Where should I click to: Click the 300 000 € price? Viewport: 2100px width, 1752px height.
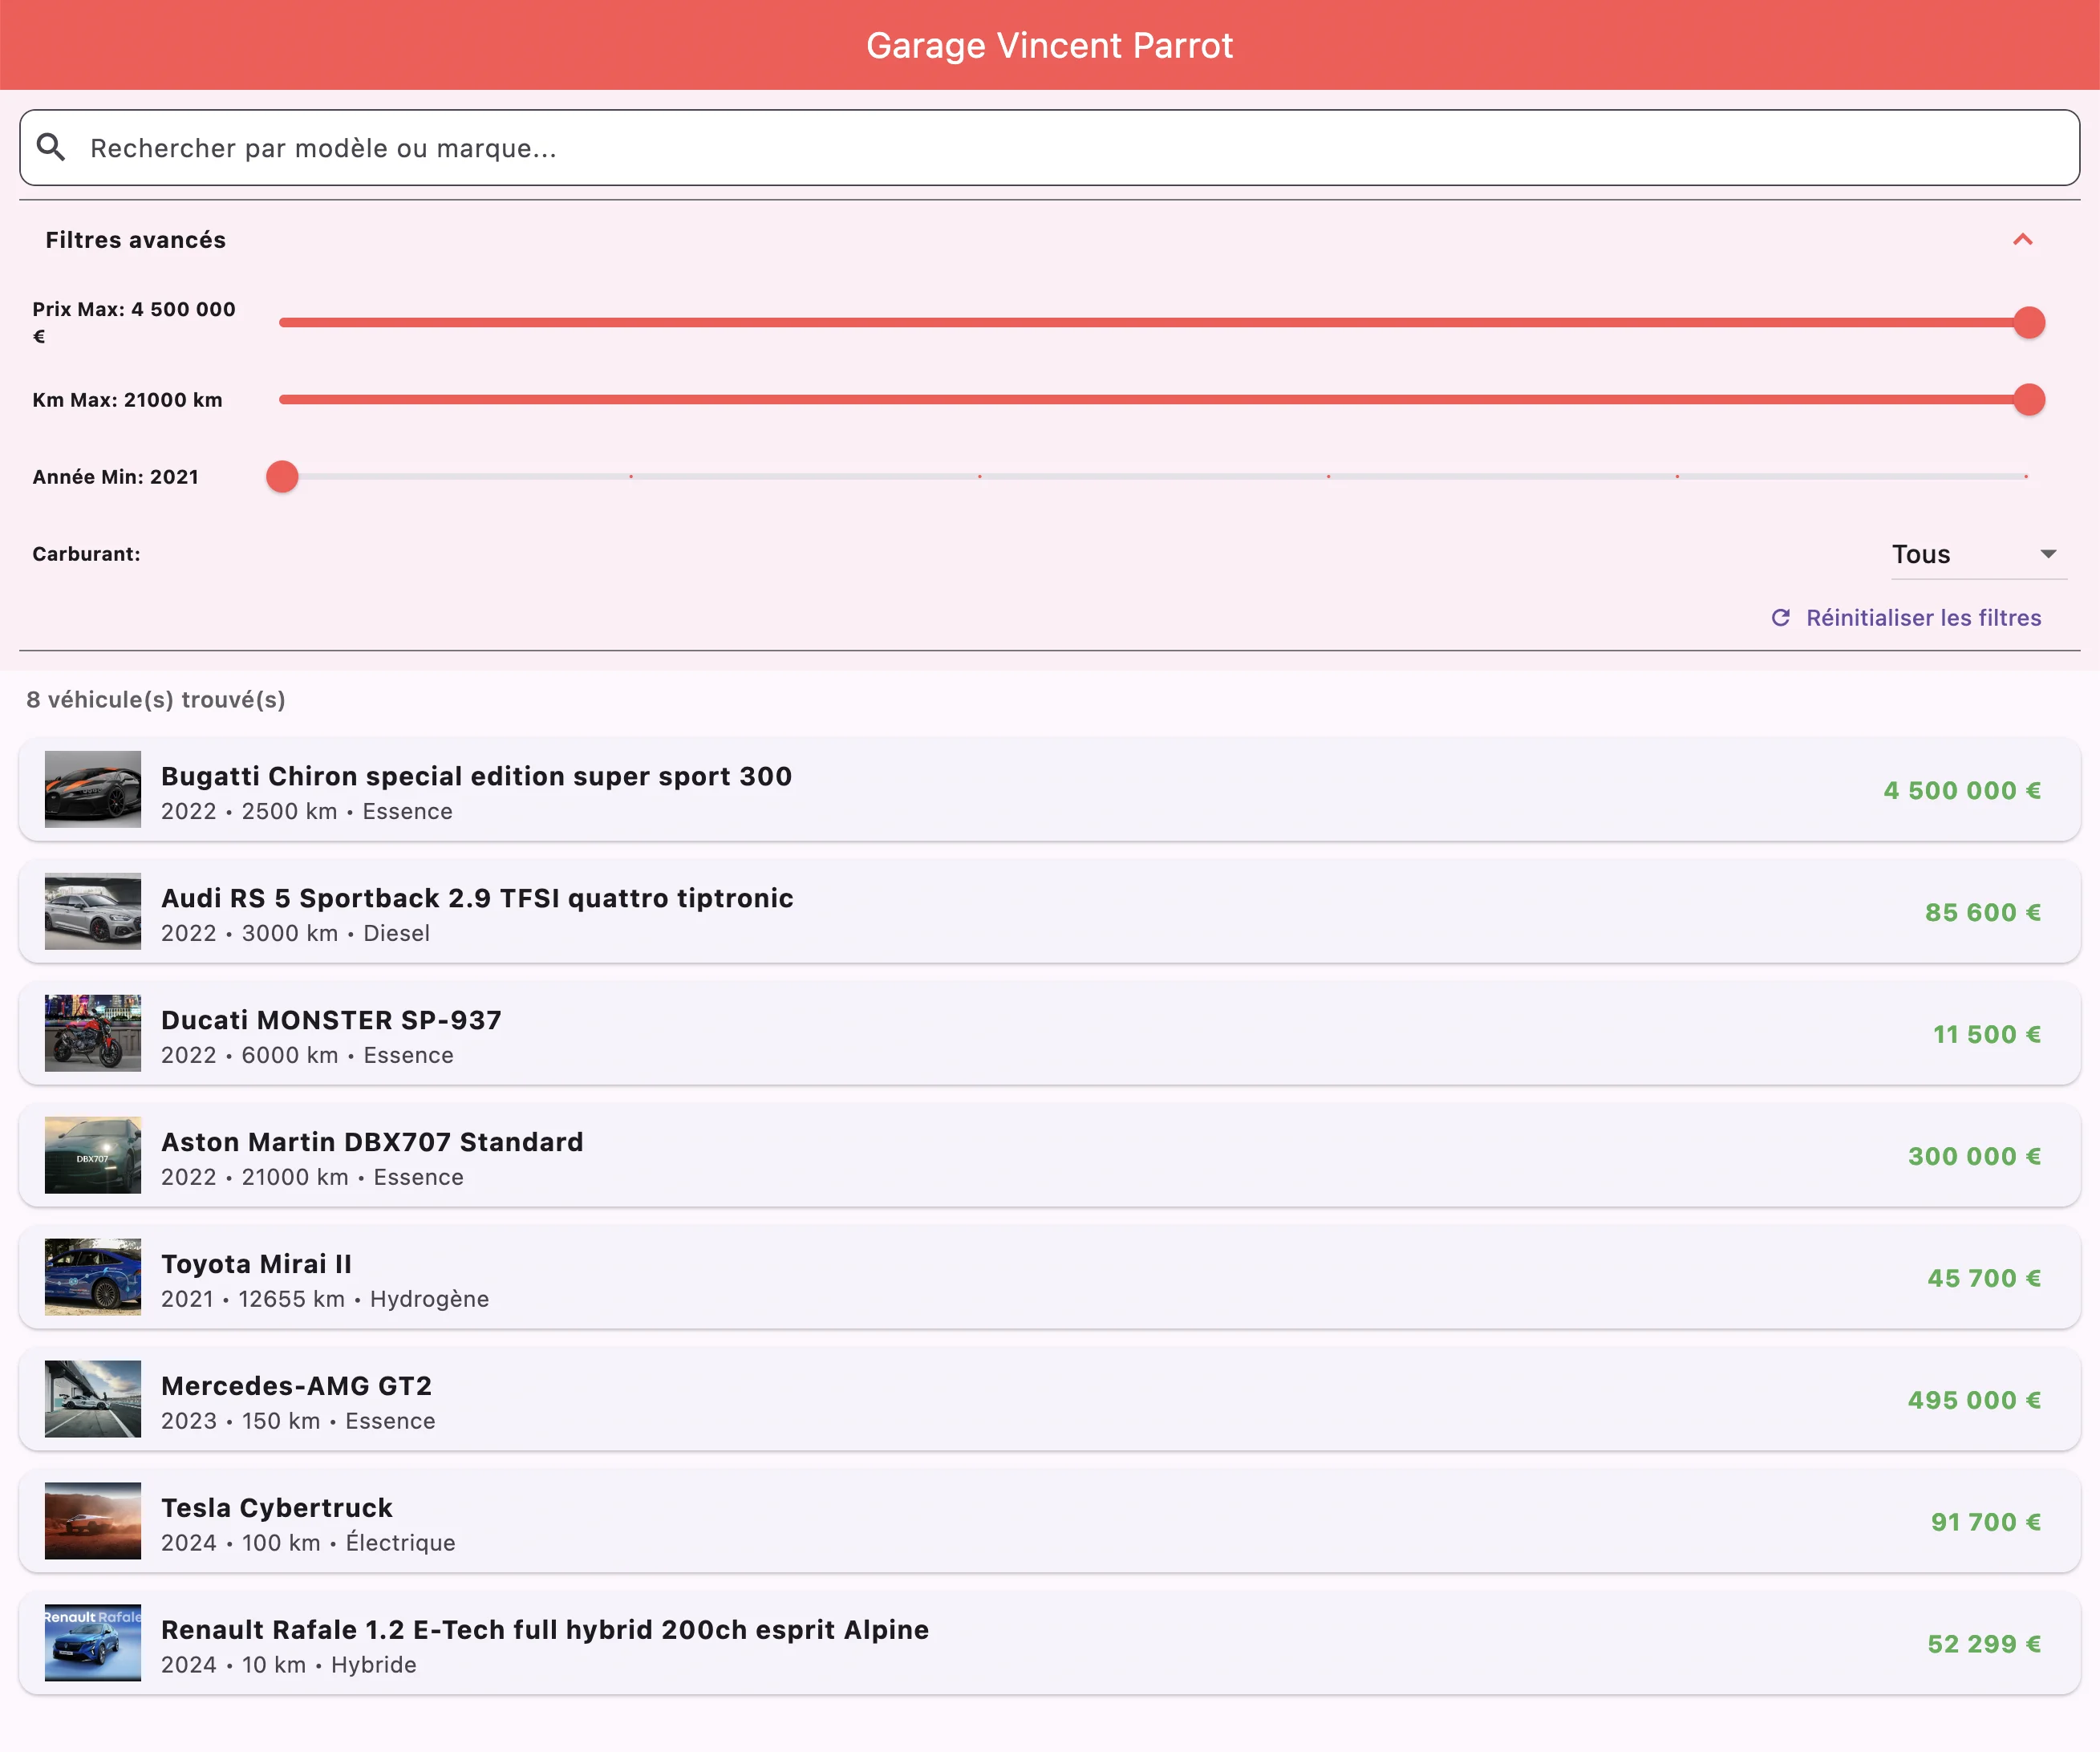pos(1974,1156)
